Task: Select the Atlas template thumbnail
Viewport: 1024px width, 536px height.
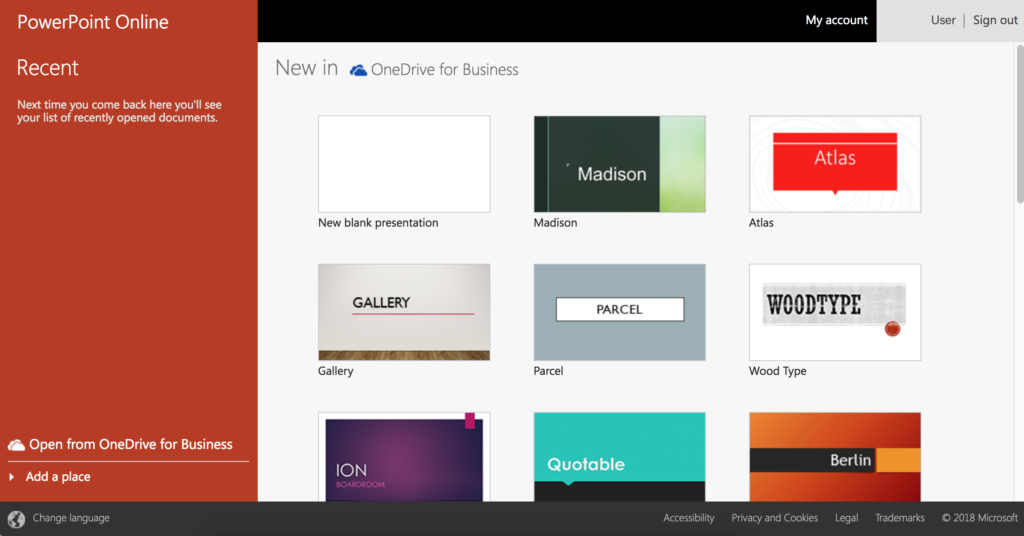Action: pos(835,164)
